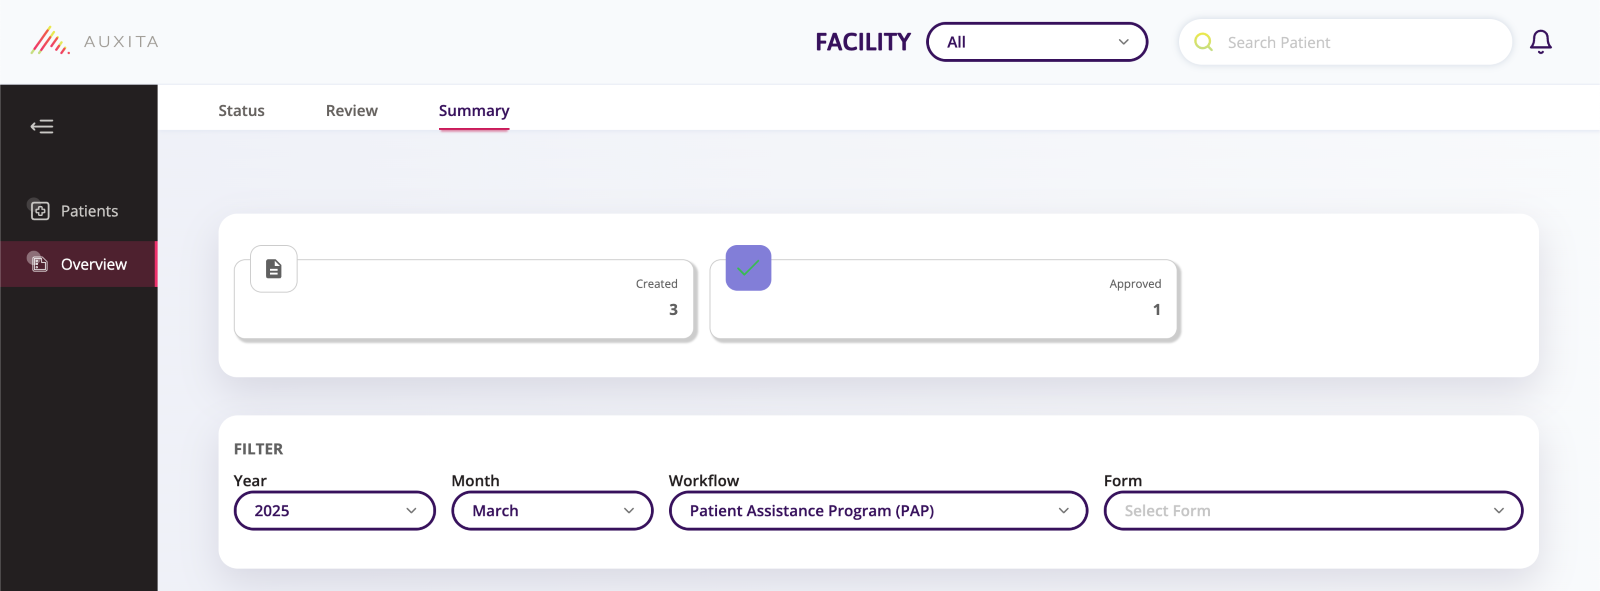Collapse sidebar with the menu arrow icon

[42, 126]
